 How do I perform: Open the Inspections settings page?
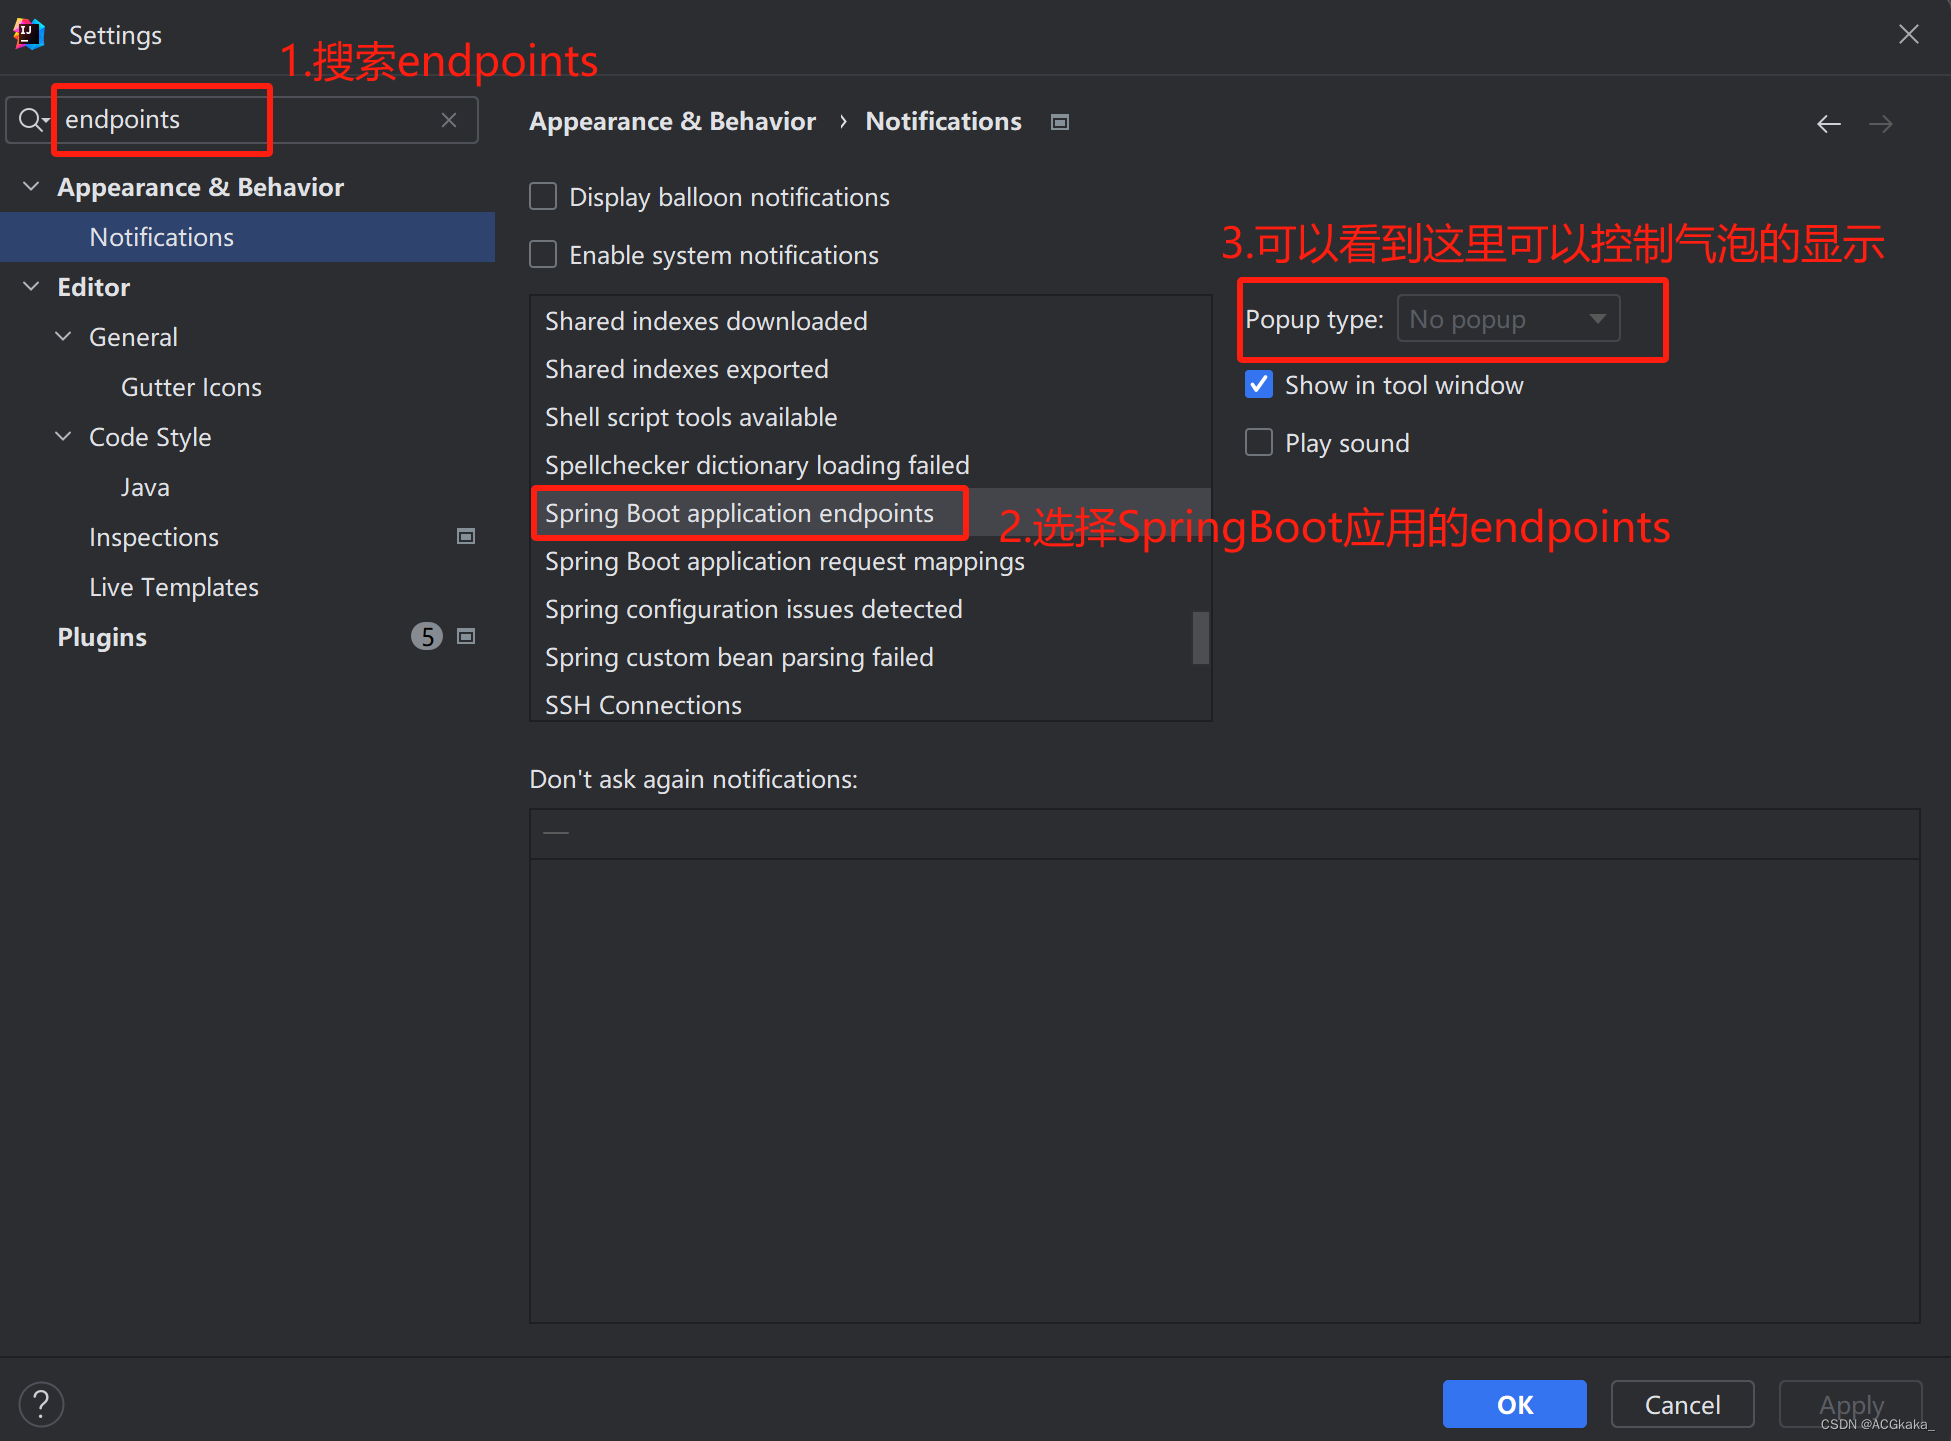click(x=154, y=537)
